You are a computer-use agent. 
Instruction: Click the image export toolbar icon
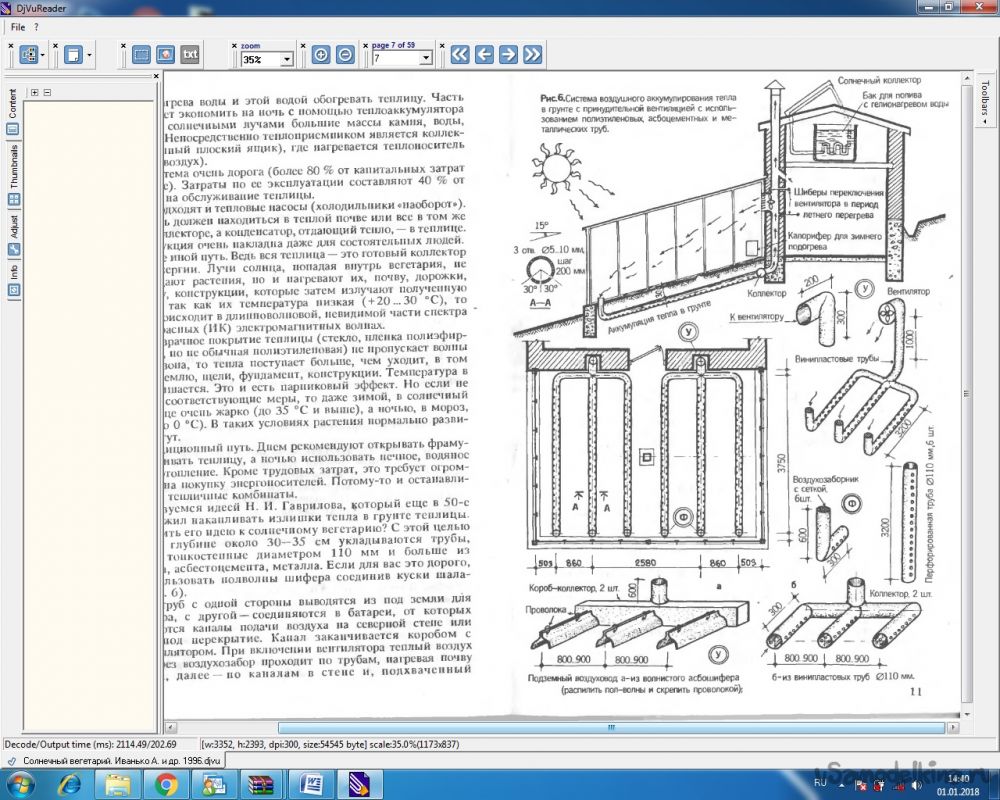pyautogui.click(x=165, y=55)
